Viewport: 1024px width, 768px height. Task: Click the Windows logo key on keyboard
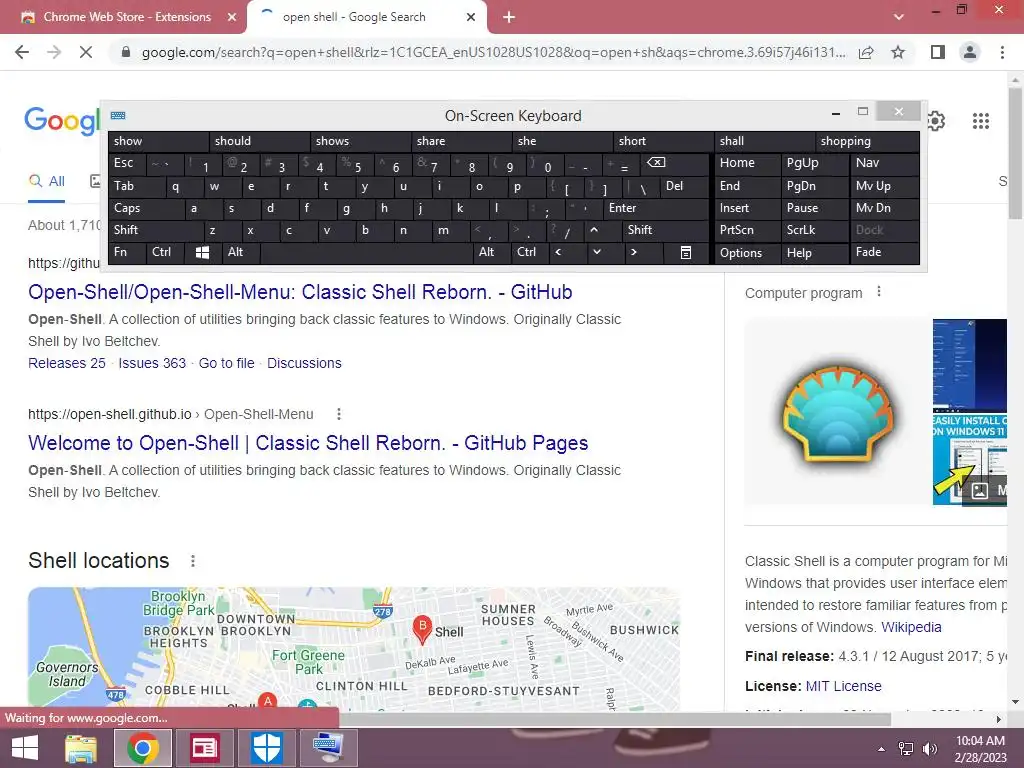tap(202, 252)
